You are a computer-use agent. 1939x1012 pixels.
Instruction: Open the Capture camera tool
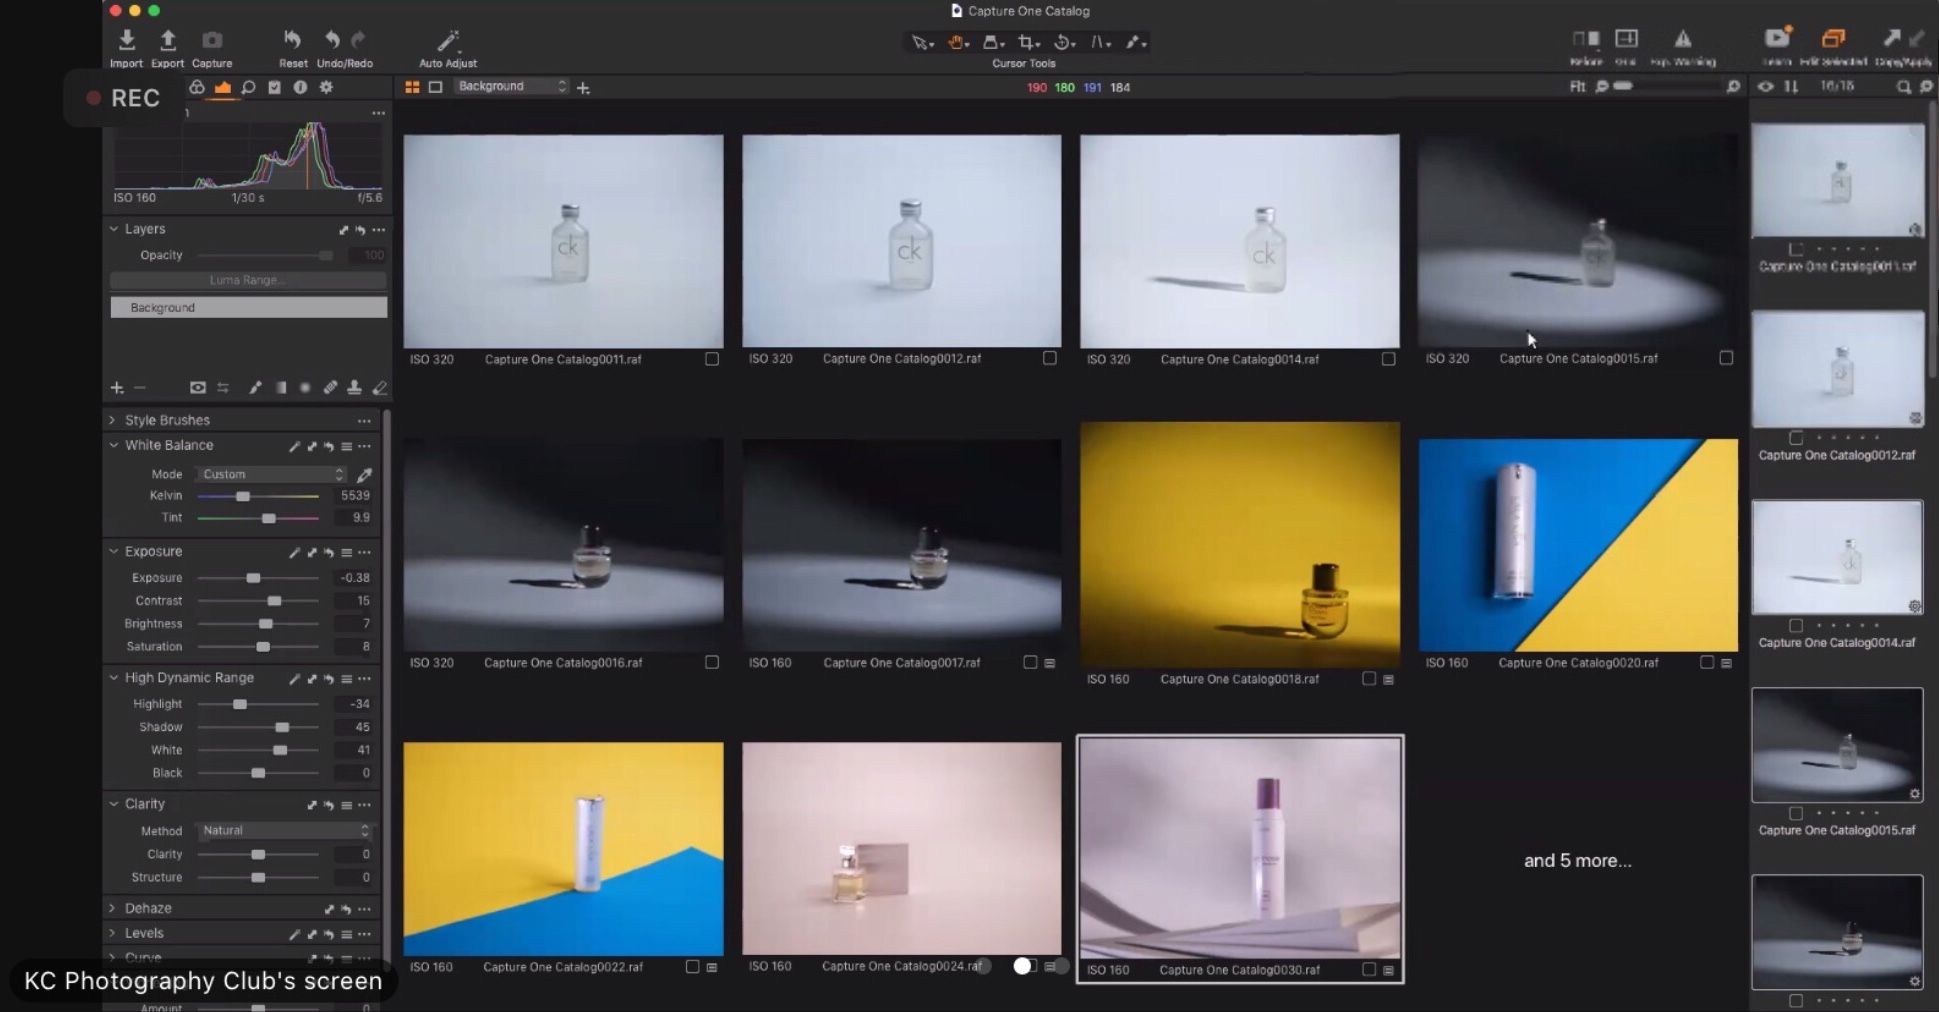(x=212, y=40)
